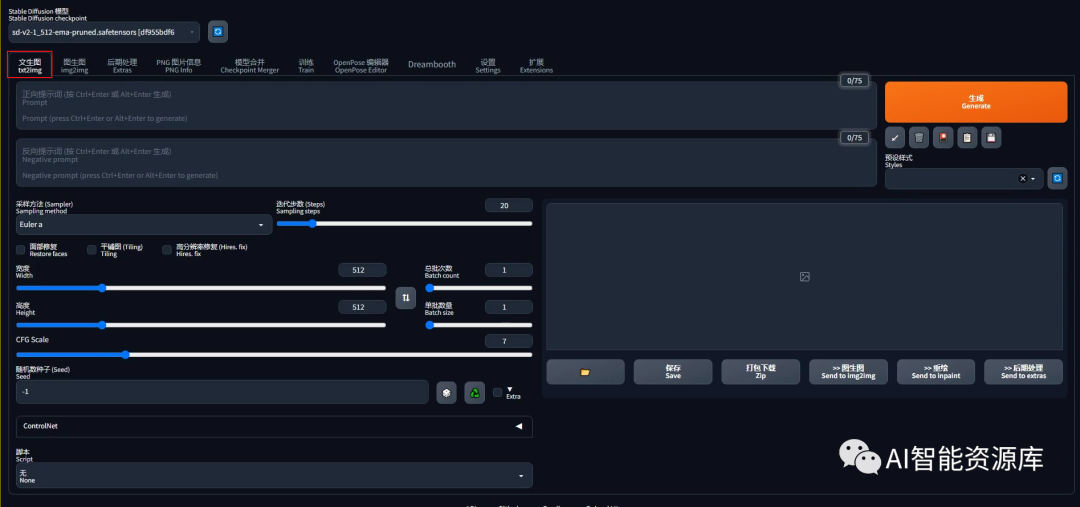The height and width of the screenshot is (507, 1080).
Task: Click the Negative prompt text box
Action: point(446,163)
